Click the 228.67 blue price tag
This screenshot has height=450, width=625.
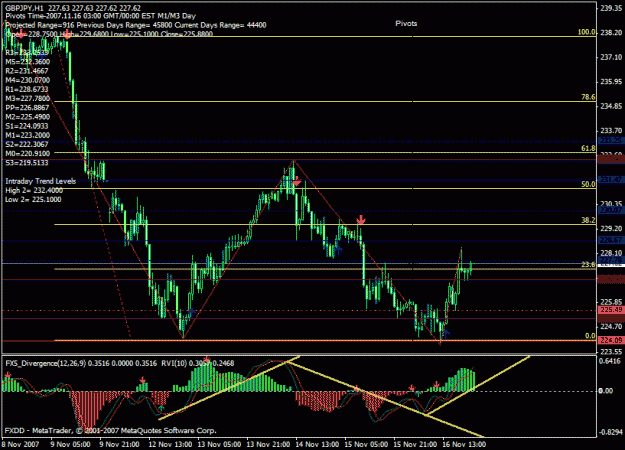[x=611, y=240]
